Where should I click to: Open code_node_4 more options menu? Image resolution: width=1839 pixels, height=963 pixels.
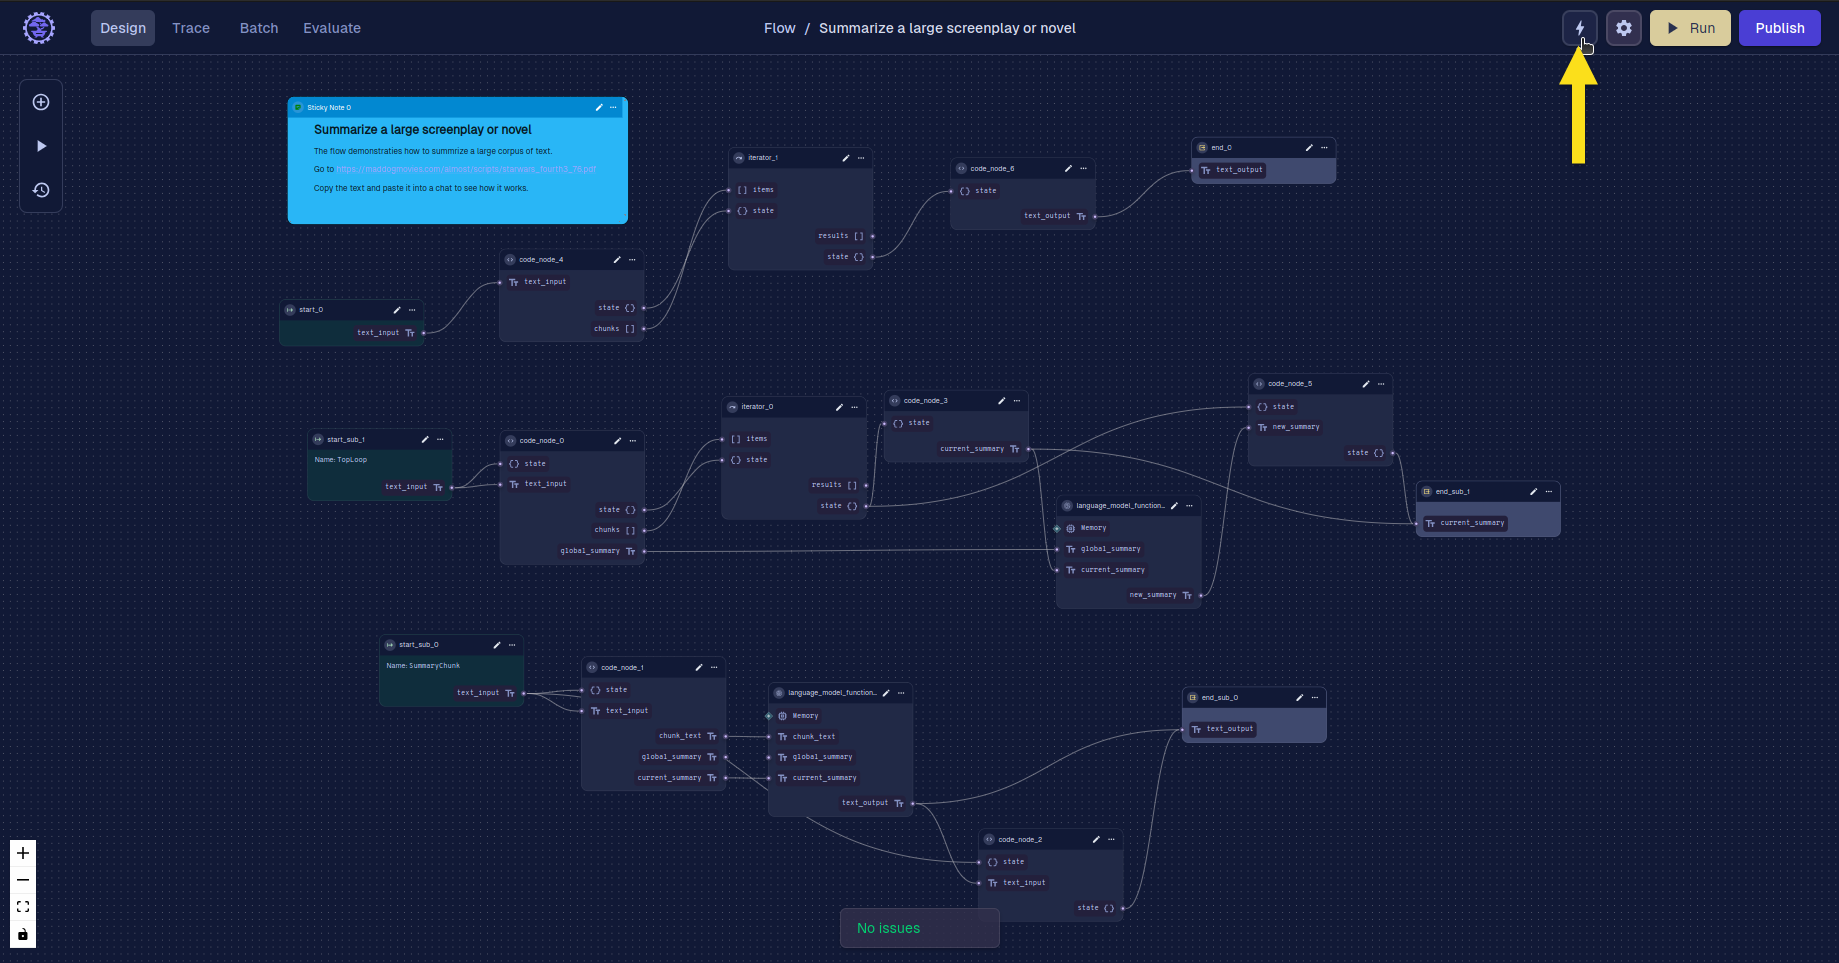632,260
